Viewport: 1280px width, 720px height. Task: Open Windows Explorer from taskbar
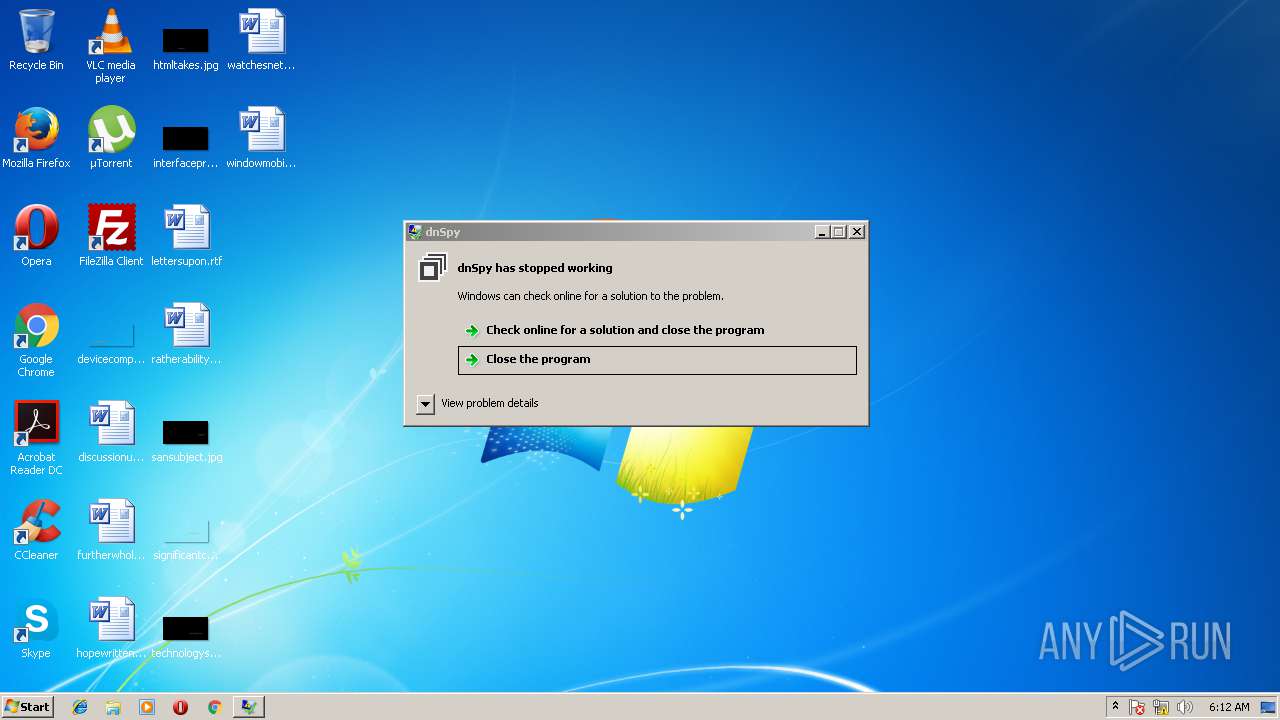(x=113, y=707)
